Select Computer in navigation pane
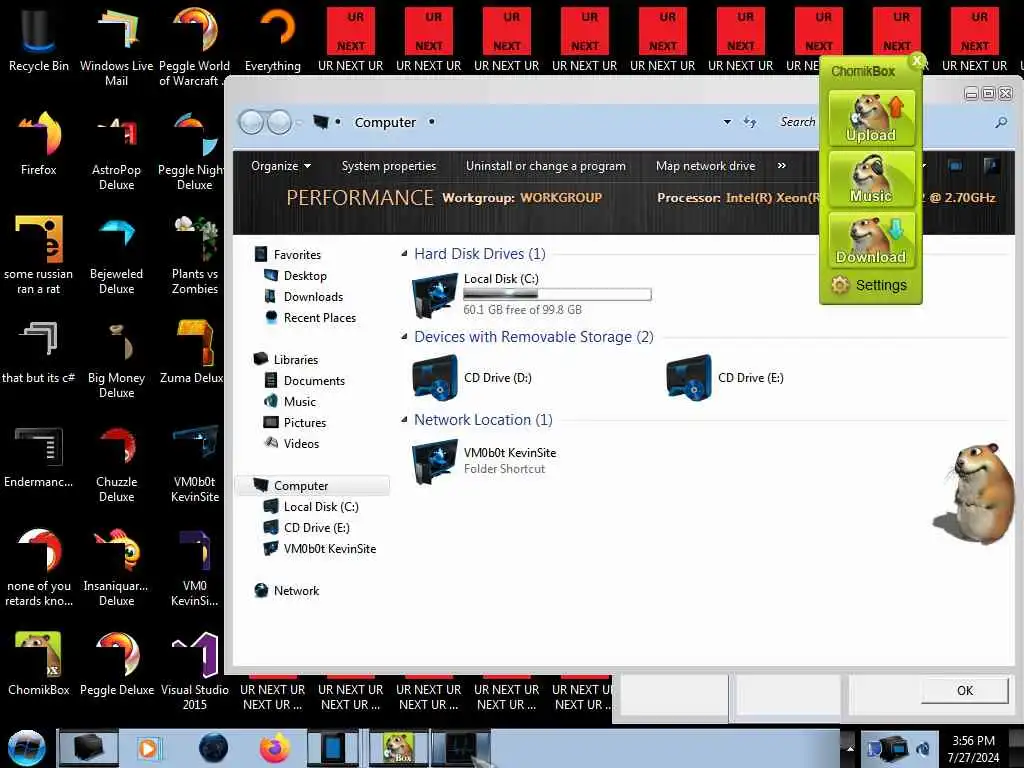The height and width of the screenshot is (768, 1024). [x=313, y=485]
